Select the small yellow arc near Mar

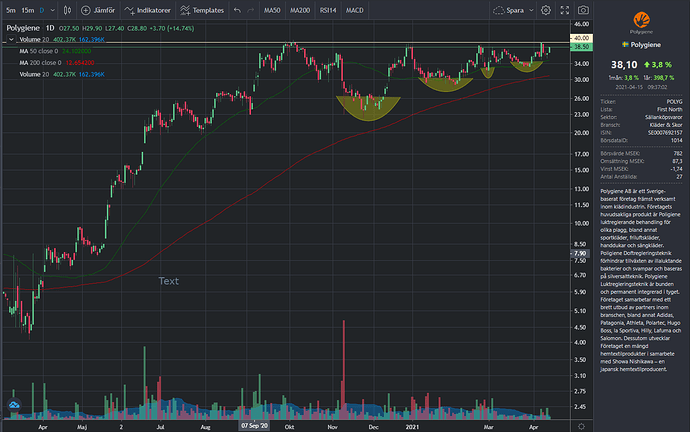(x=487, y=73)
